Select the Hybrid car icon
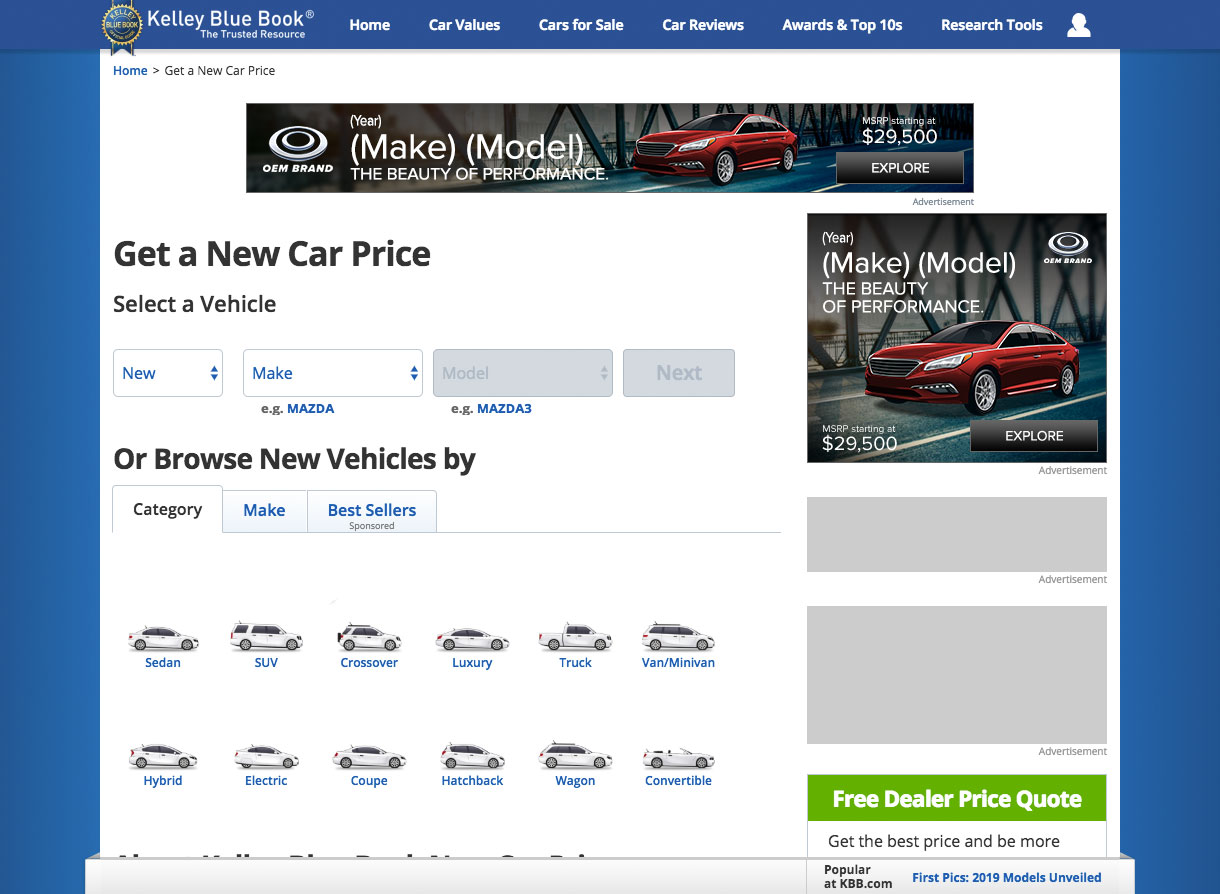This screenshot has height=894, width=1220. [x=163, y=756]
